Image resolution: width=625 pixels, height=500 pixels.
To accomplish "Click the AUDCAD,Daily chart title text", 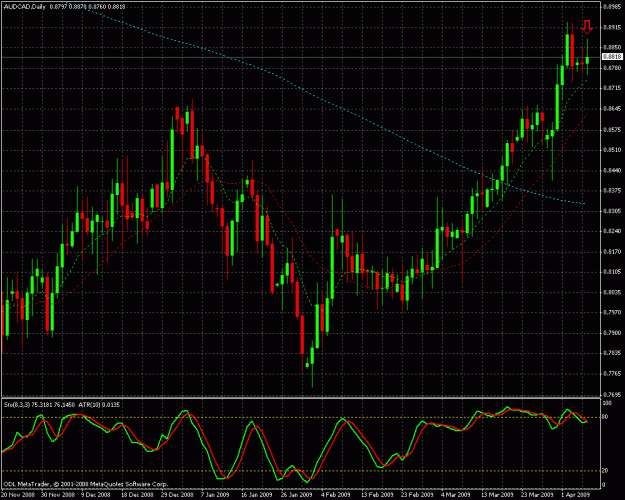I will click(x=25, y=7).
